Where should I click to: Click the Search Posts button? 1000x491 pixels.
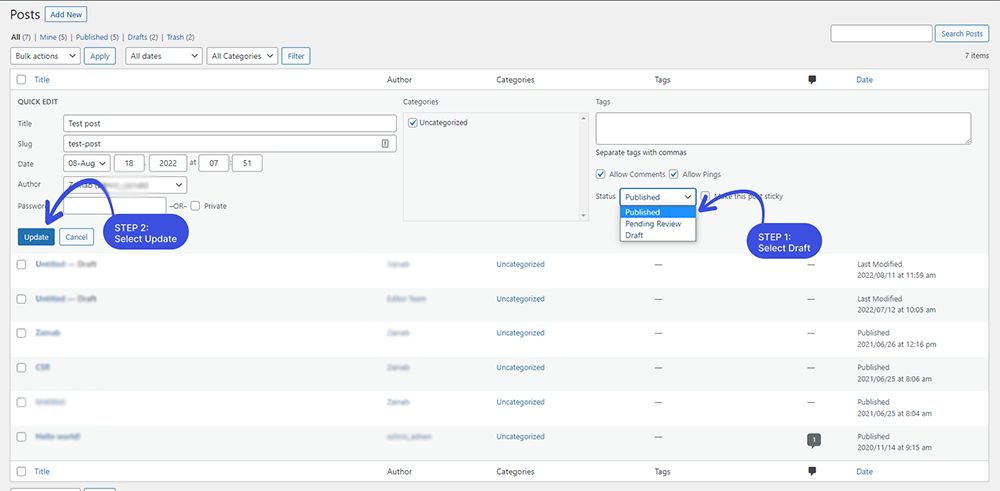point(962,34)
